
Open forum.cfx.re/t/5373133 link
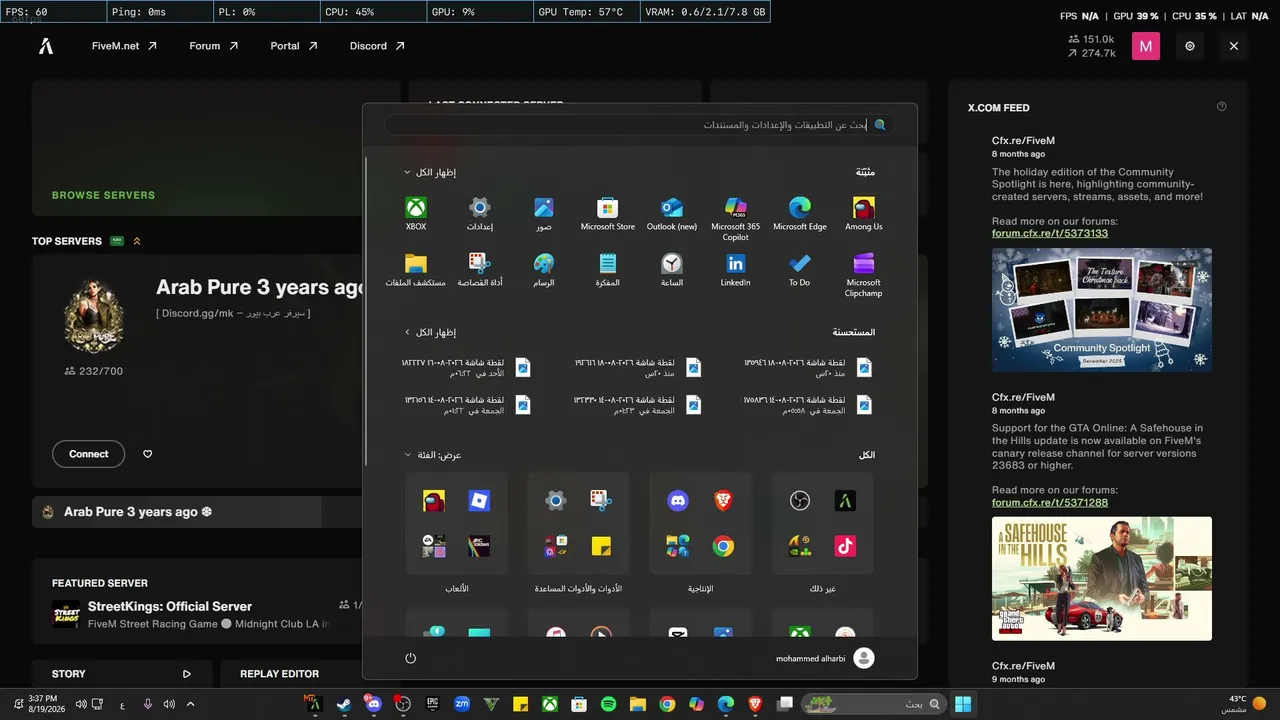pyautogui.click(x=1050, y=234)
